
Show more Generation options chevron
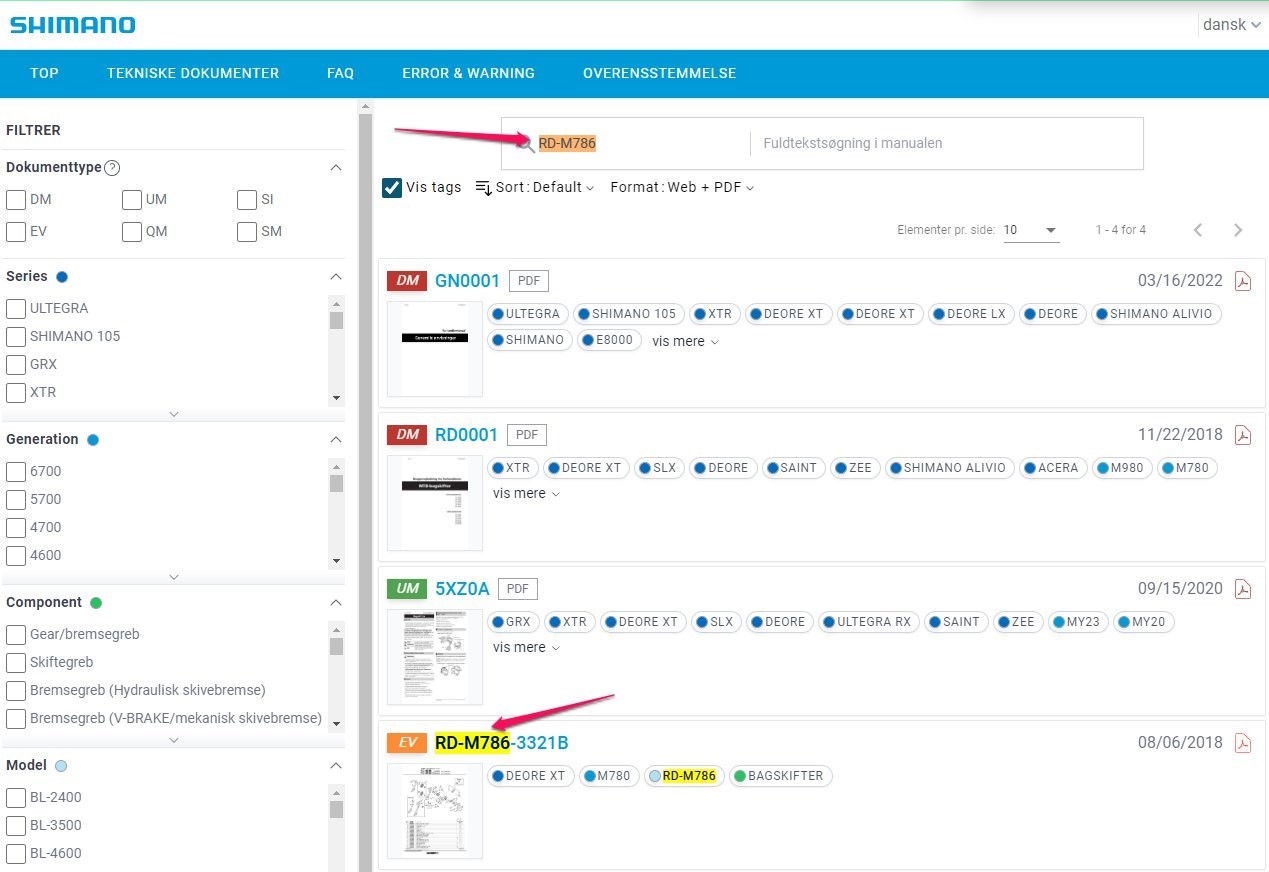[x=174, y=577]
